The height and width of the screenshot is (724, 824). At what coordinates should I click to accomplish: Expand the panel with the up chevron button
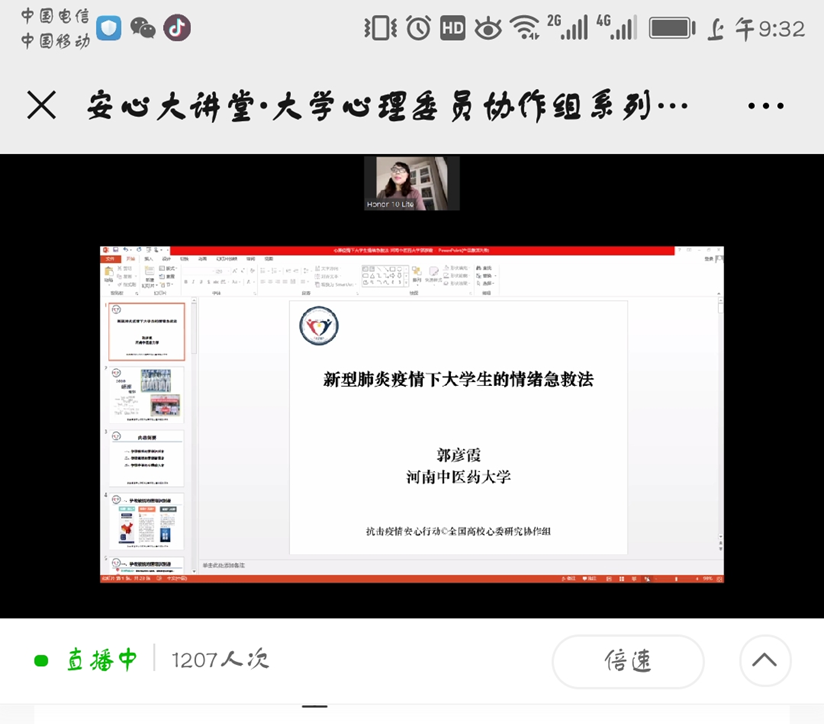coord(765,661)
